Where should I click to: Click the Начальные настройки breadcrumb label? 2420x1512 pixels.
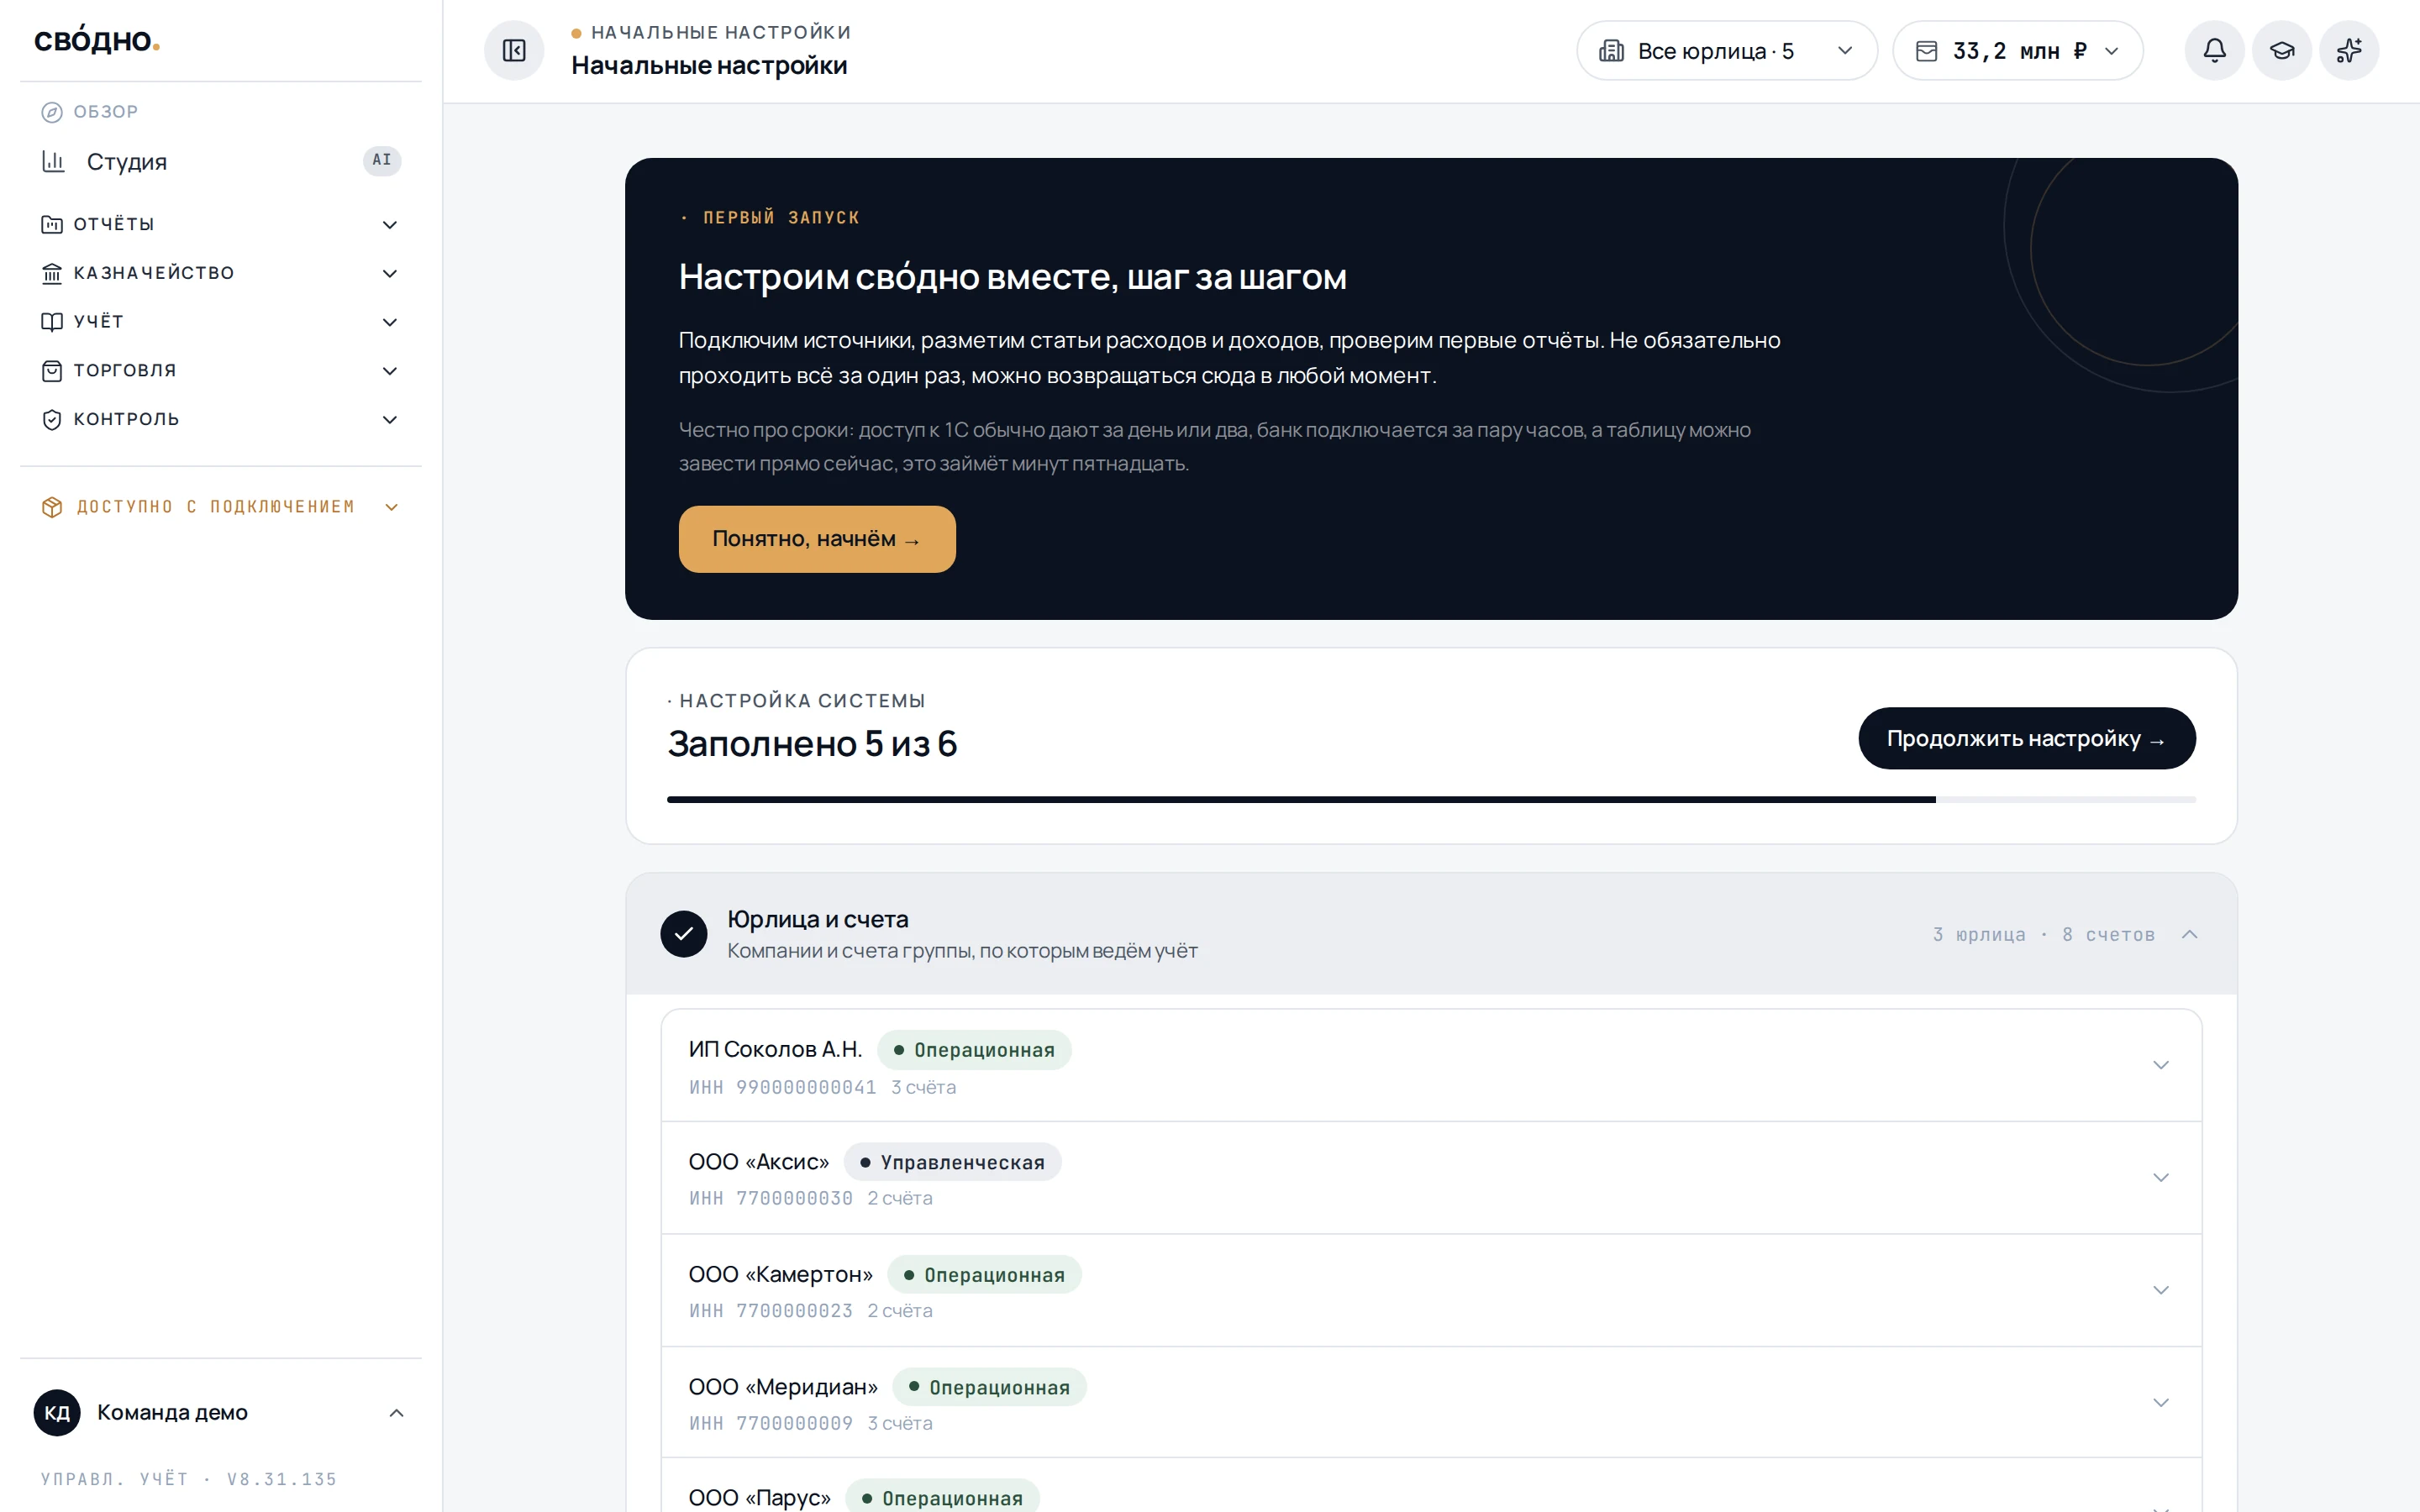point(721,32)
